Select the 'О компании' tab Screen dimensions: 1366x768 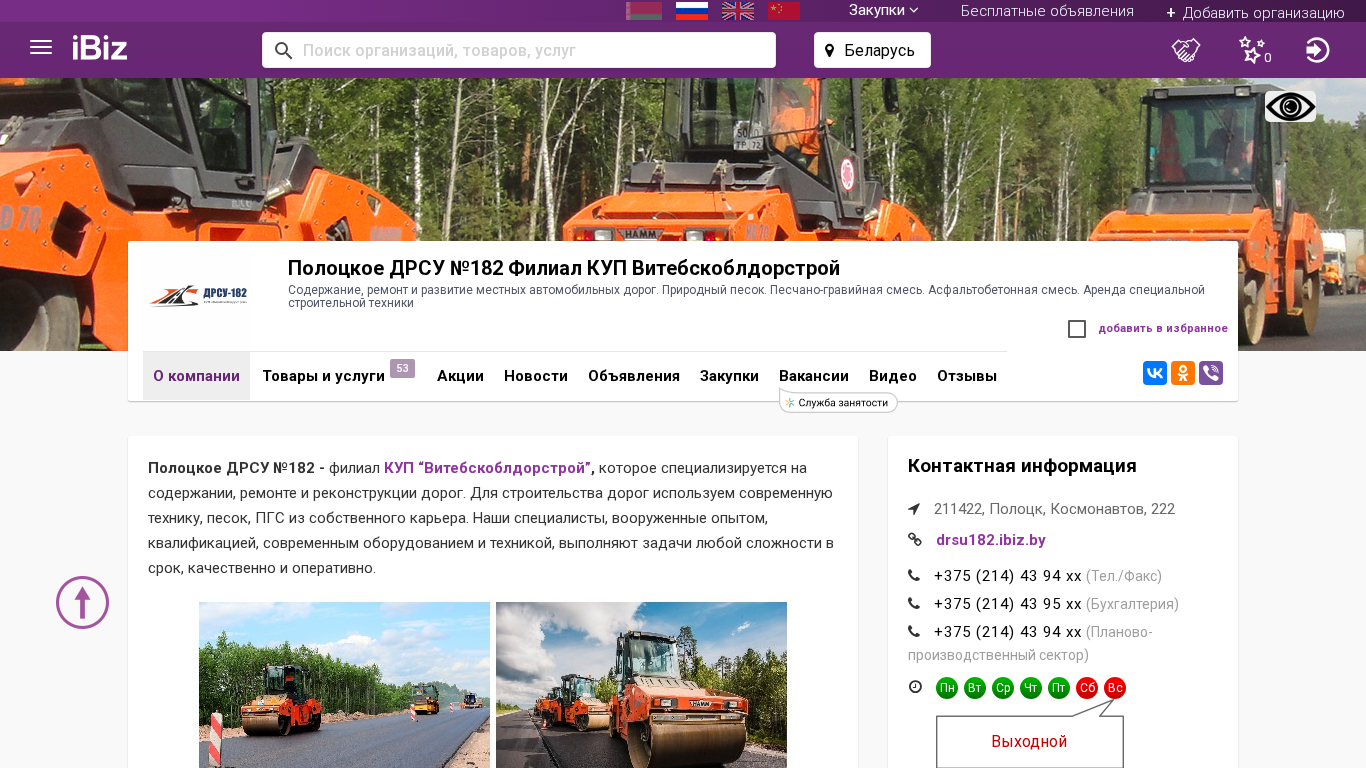[196, 376]
